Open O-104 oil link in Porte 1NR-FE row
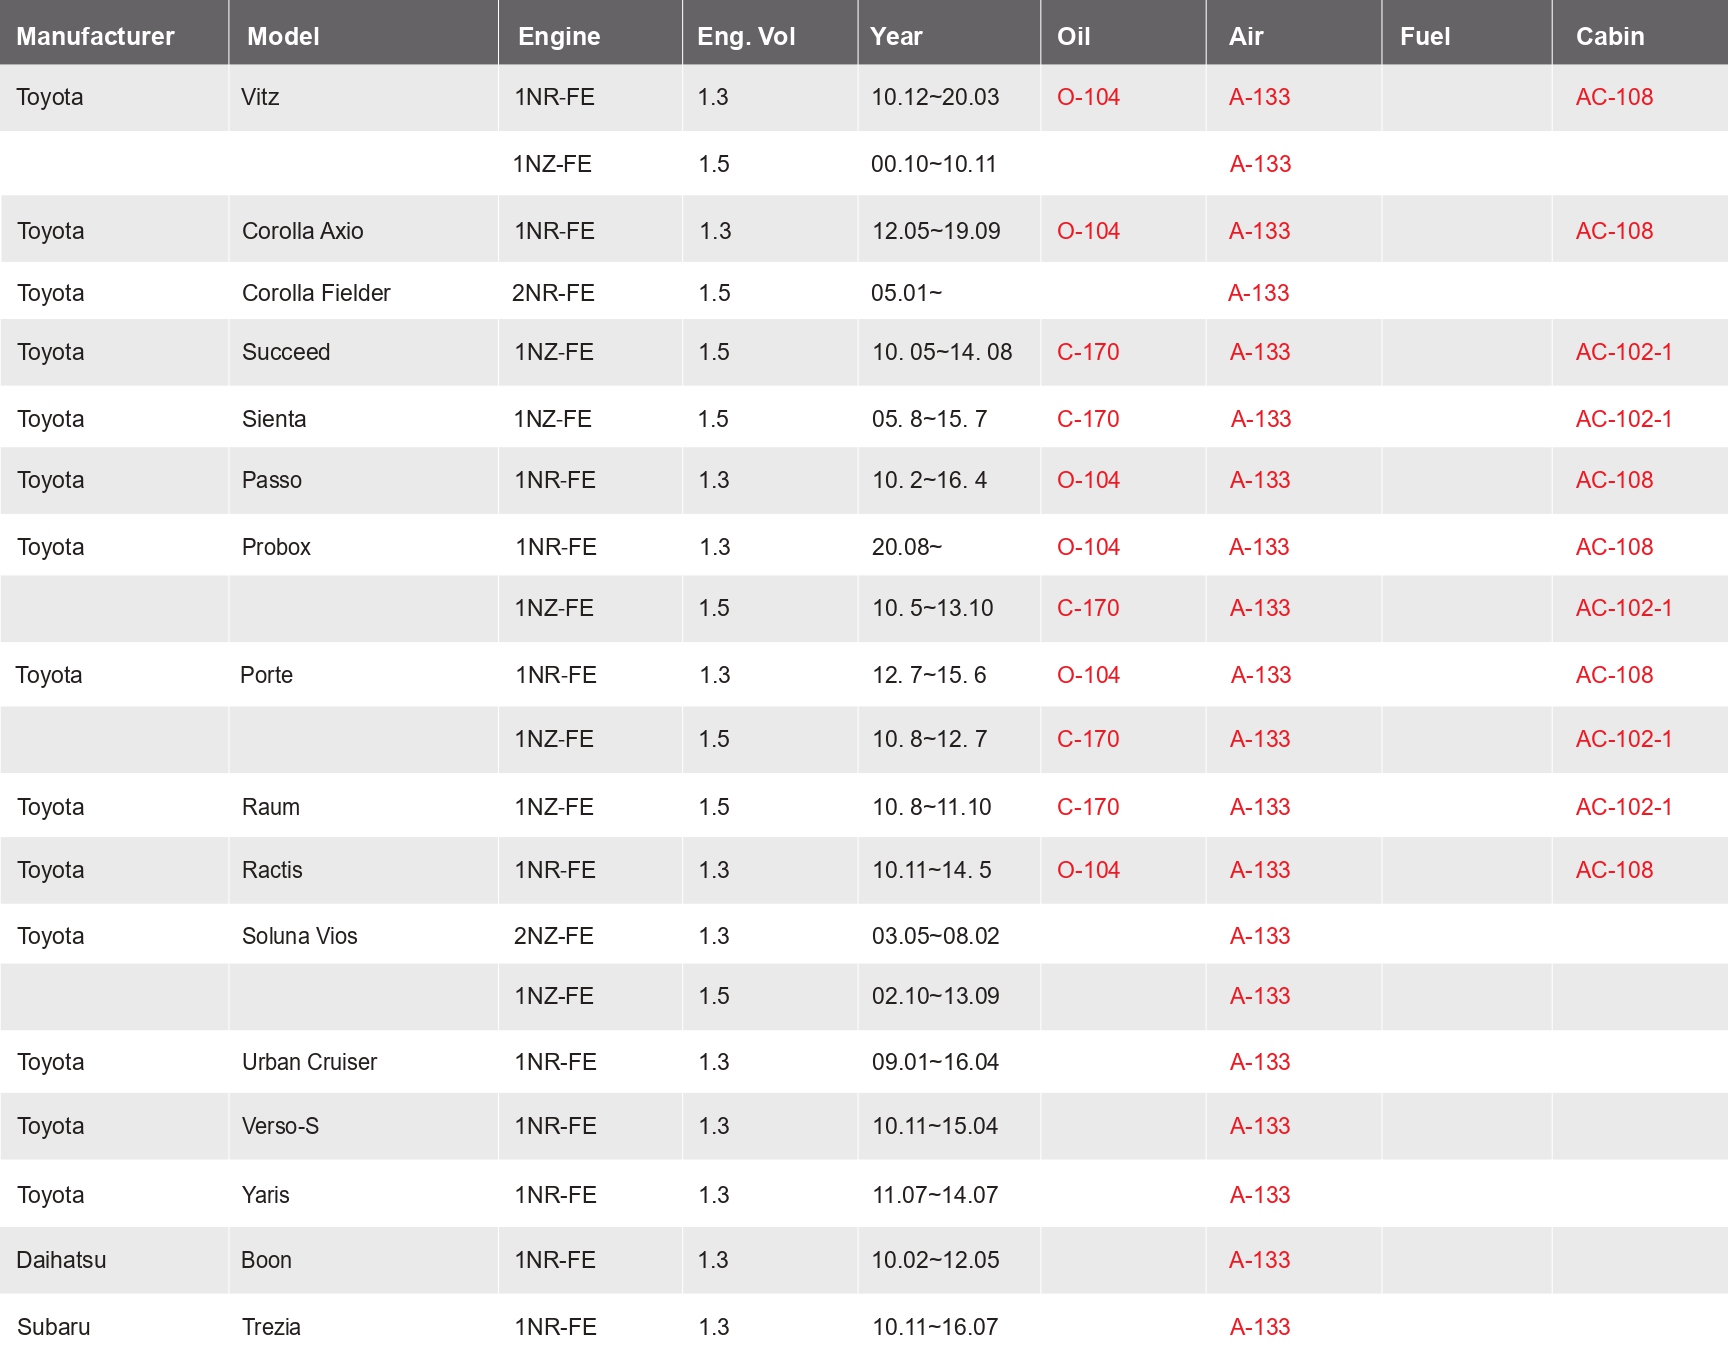 pos(1088,675)
